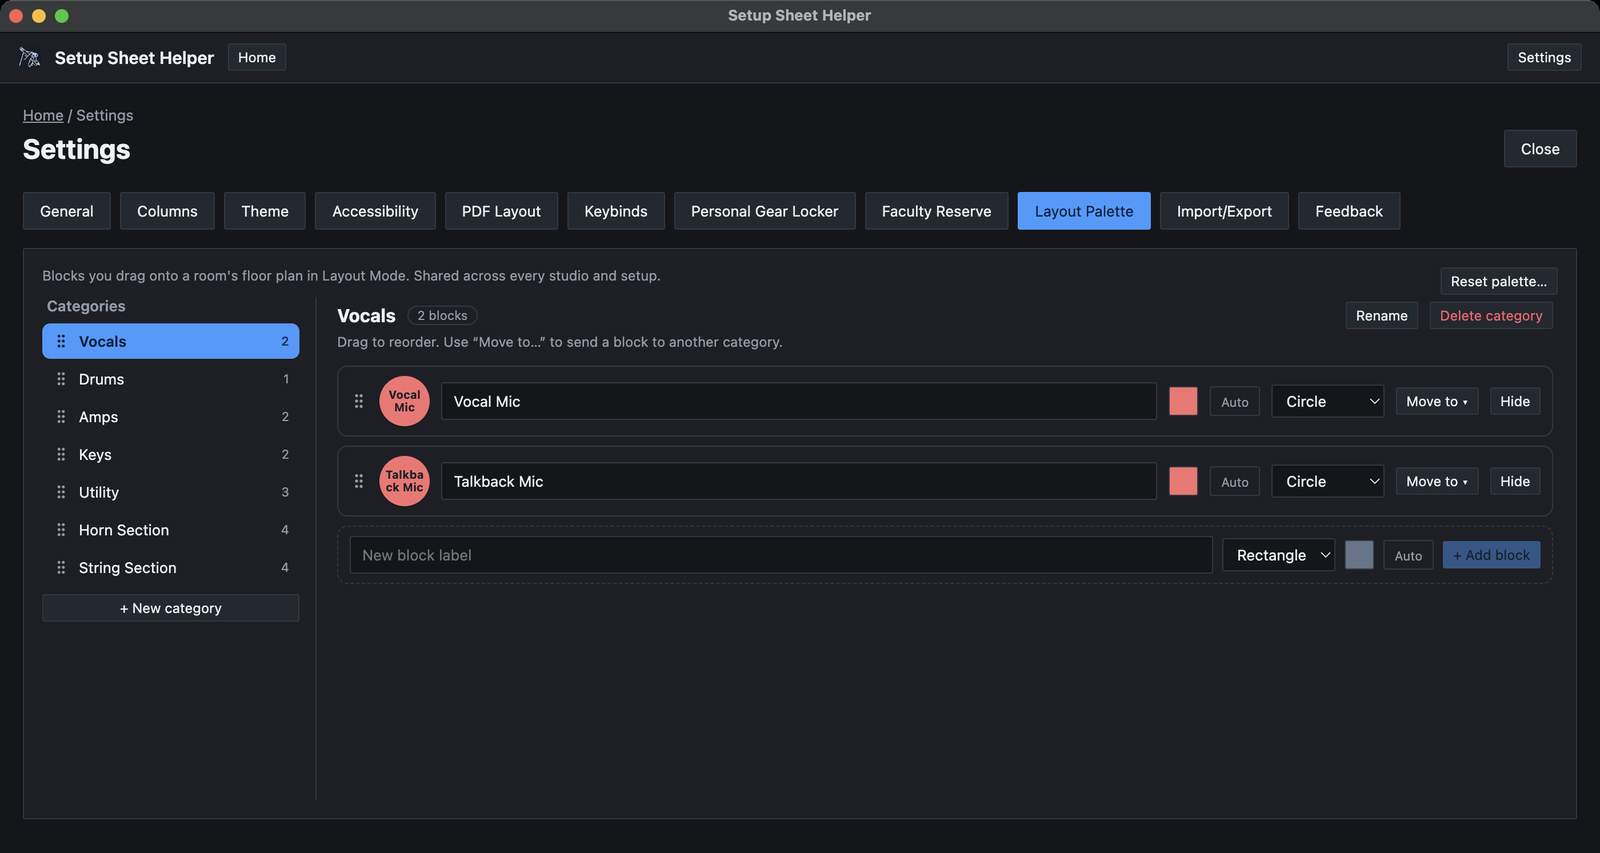1600x853 pixels.
Task: Click the New block label input field
Action: (781, 555)
